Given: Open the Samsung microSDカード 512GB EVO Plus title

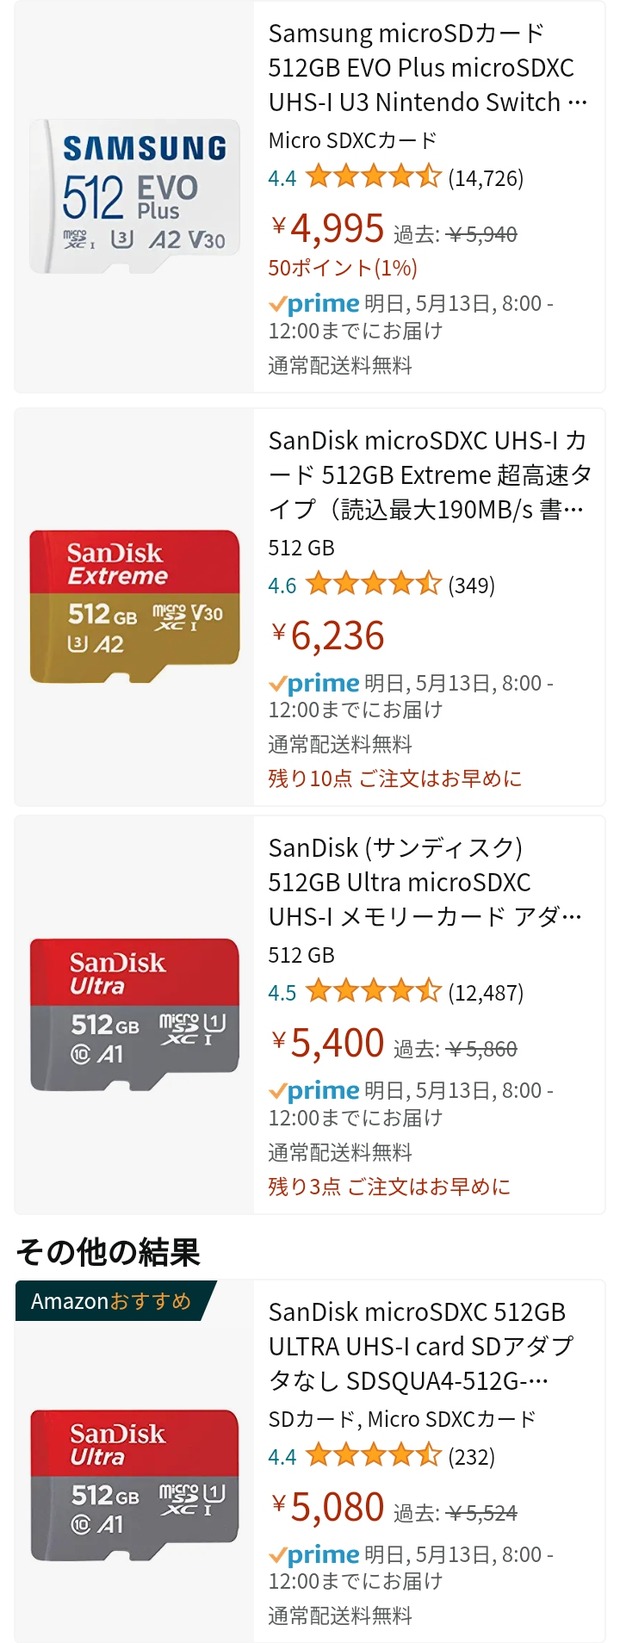Looking at the screenshot, I should click(x=427, y=68).
